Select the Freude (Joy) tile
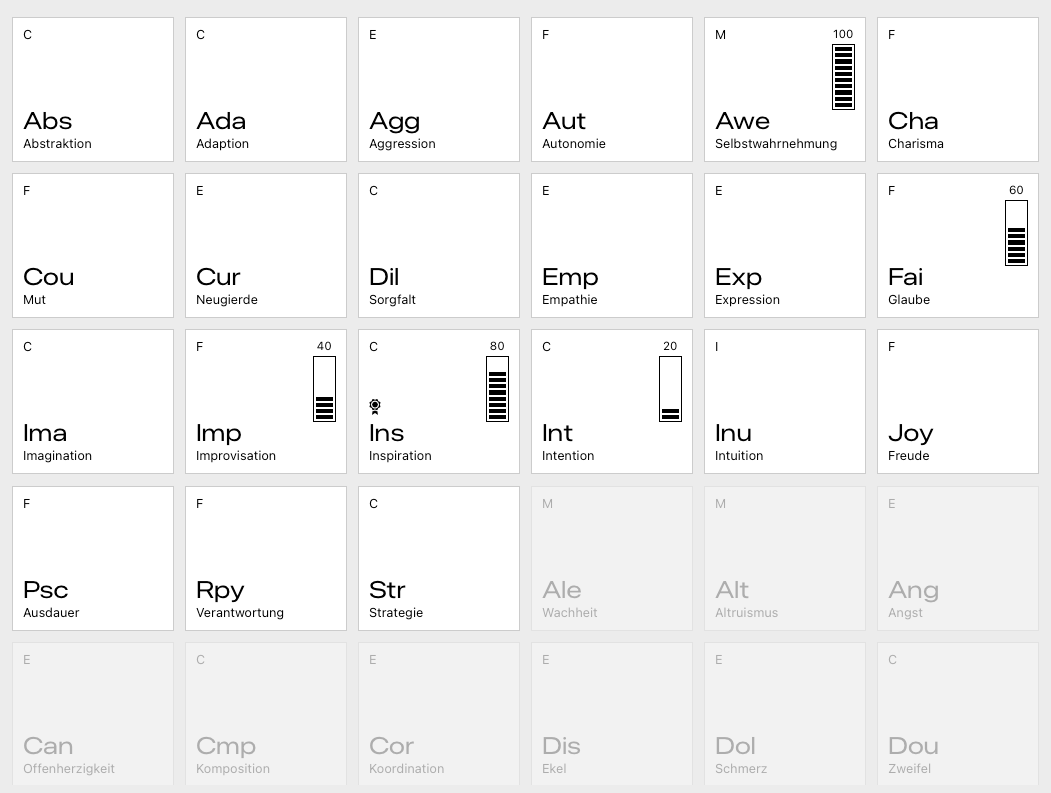This screenshot has width=1051, height=793. [x=958, y=401]
